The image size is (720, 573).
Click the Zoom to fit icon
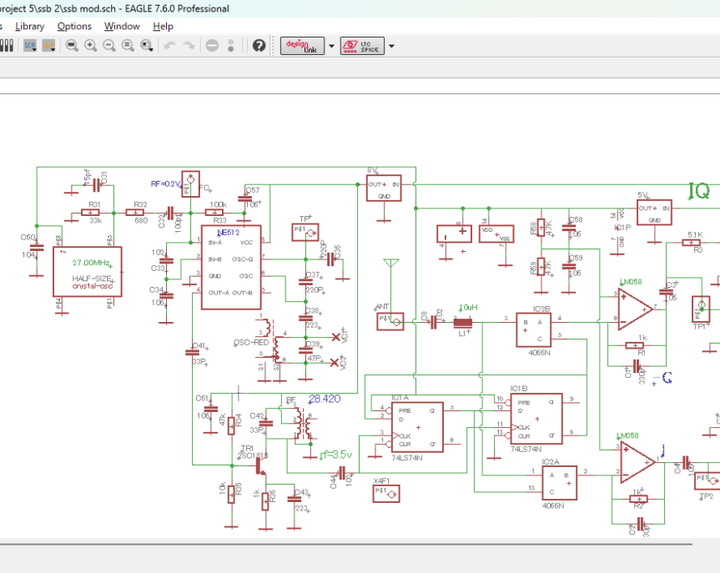(72, 46)
